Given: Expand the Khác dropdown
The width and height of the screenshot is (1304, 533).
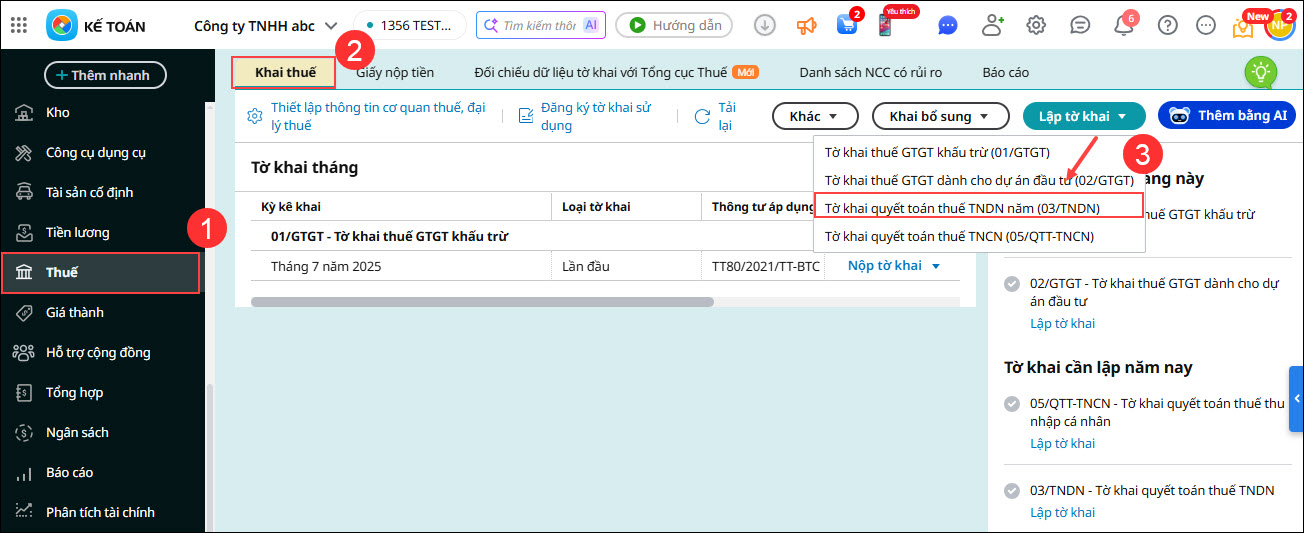Looking at the screenshot, I should (x=815, y=116).
